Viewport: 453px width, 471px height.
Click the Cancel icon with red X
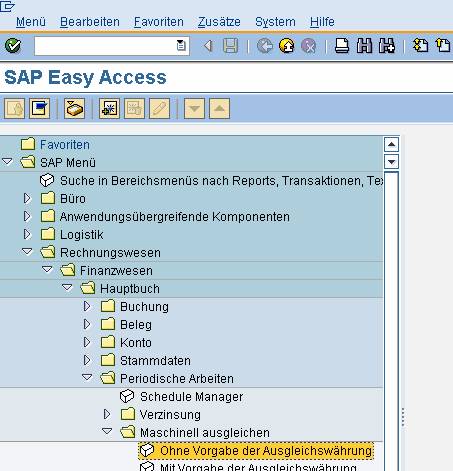tap(309, 46)
